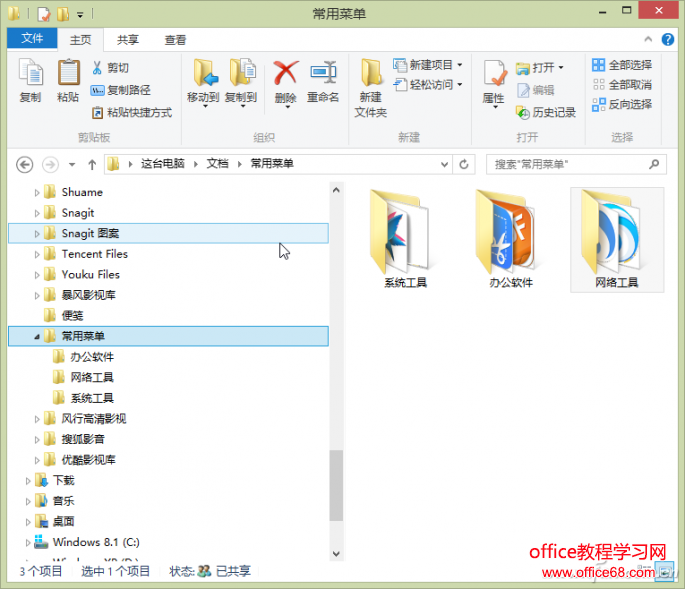Image resolution: width=685 pixels, height=589 pixels.
Task: Switch to the Share (共享) tab
Action: point(128,40)
